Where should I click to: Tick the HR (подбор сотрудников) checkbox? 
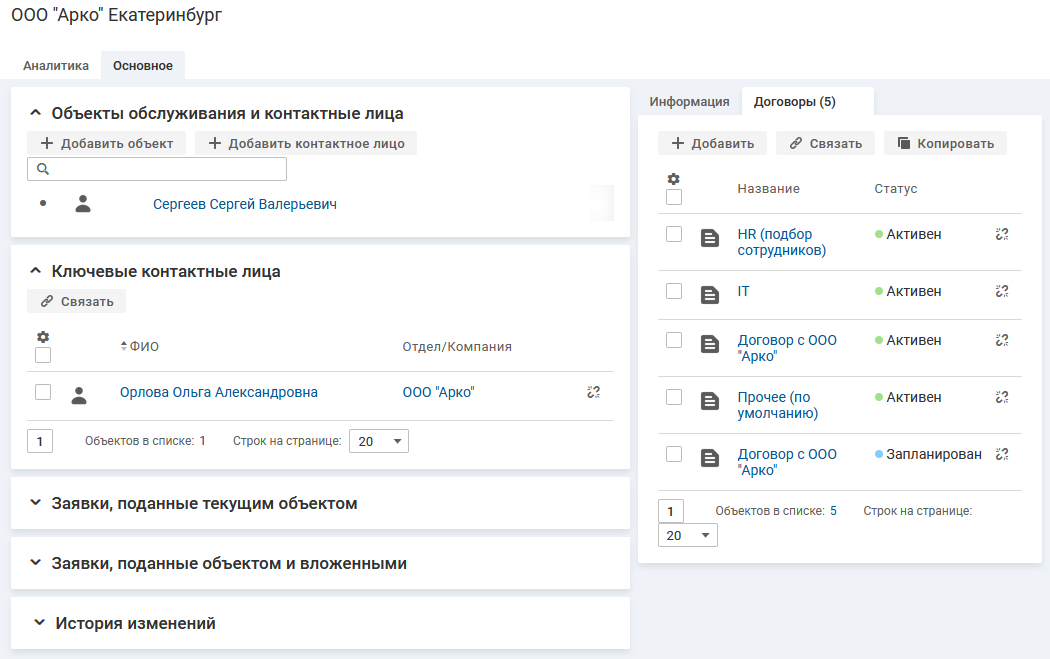[674, 234]
